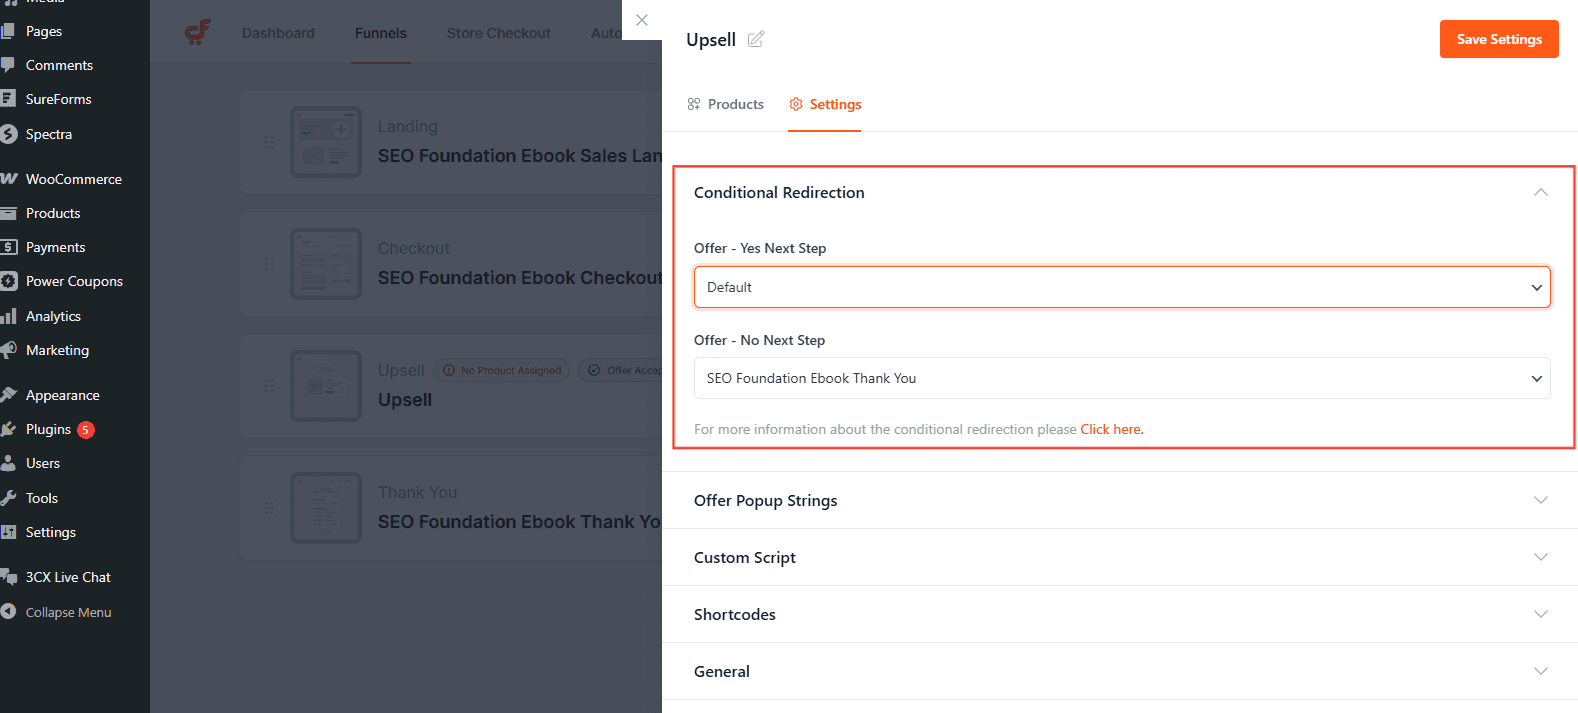Close the Upsell settings panel with X

[642, 20]
